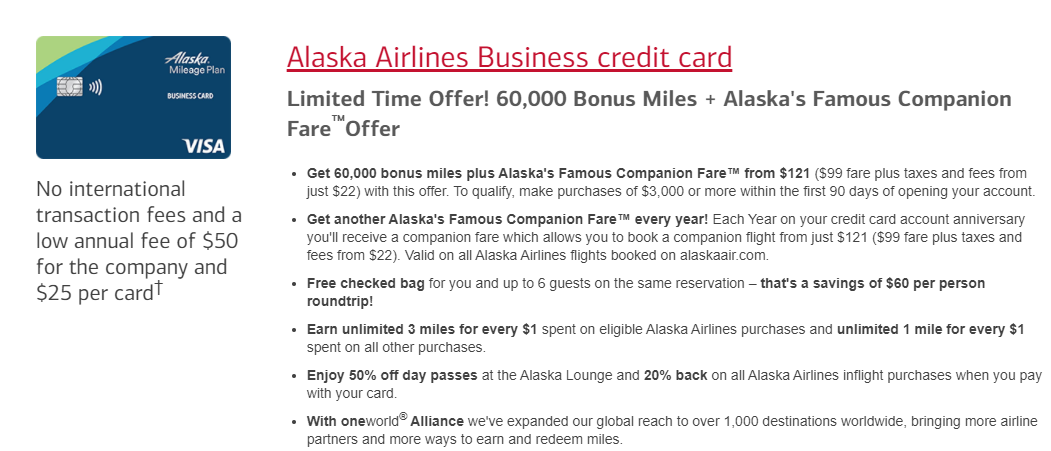Open the Alaska Airlines Business credit card link
This screenshot has height=451, width=1051.
(x=509, y=57)
